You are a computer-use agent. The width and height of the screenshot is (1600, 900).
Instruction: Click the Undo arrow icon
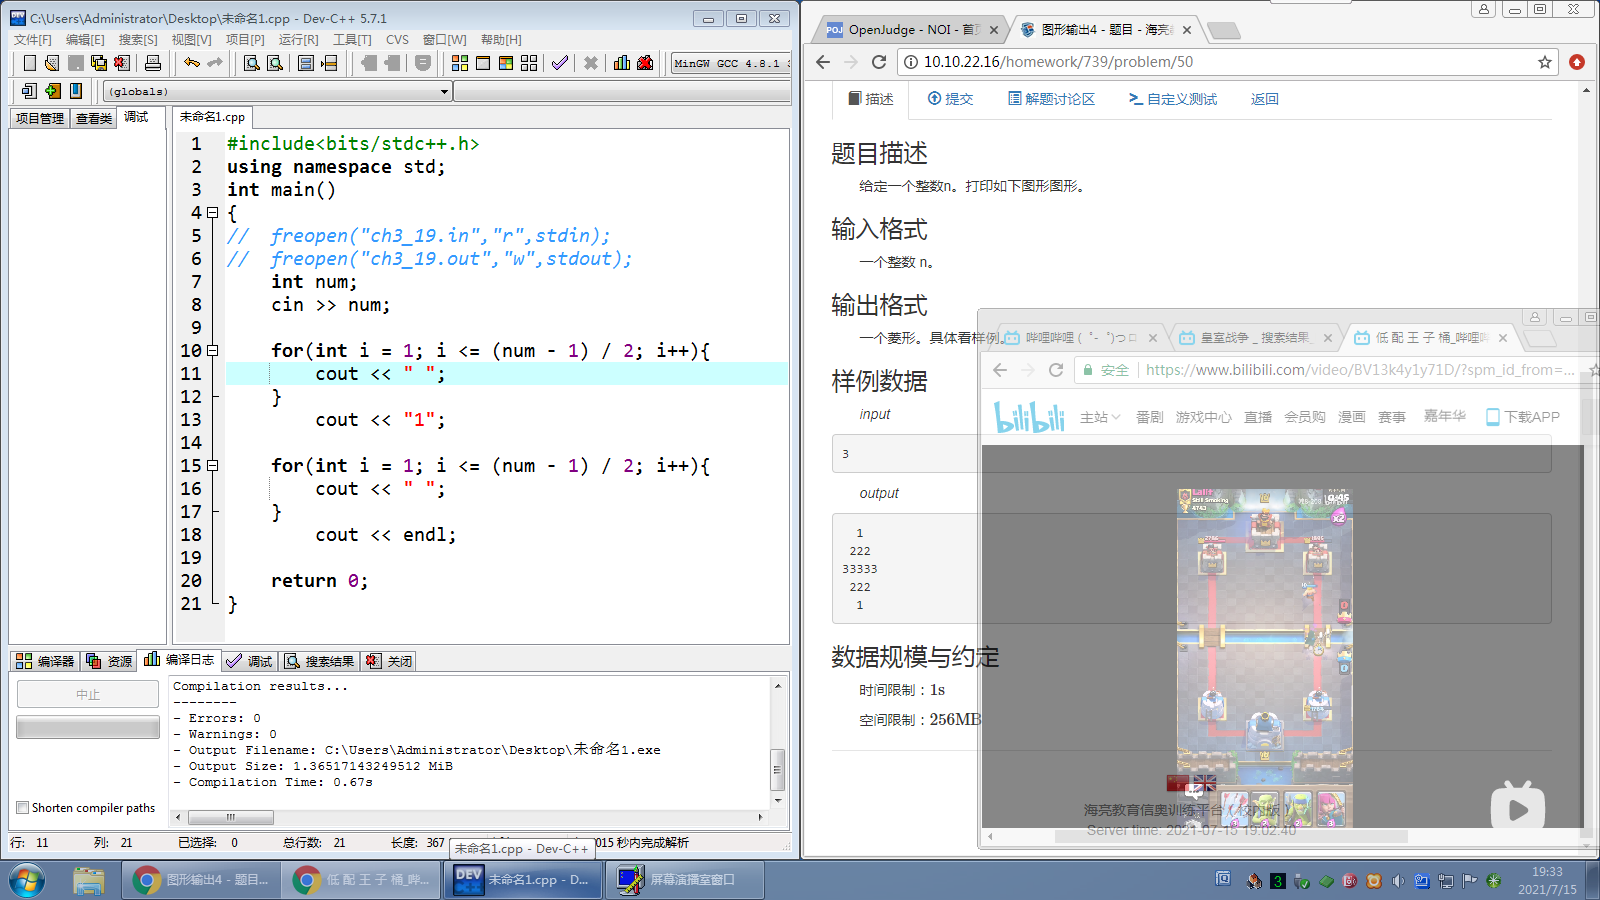pyautogui.click(x=191, y=63)
